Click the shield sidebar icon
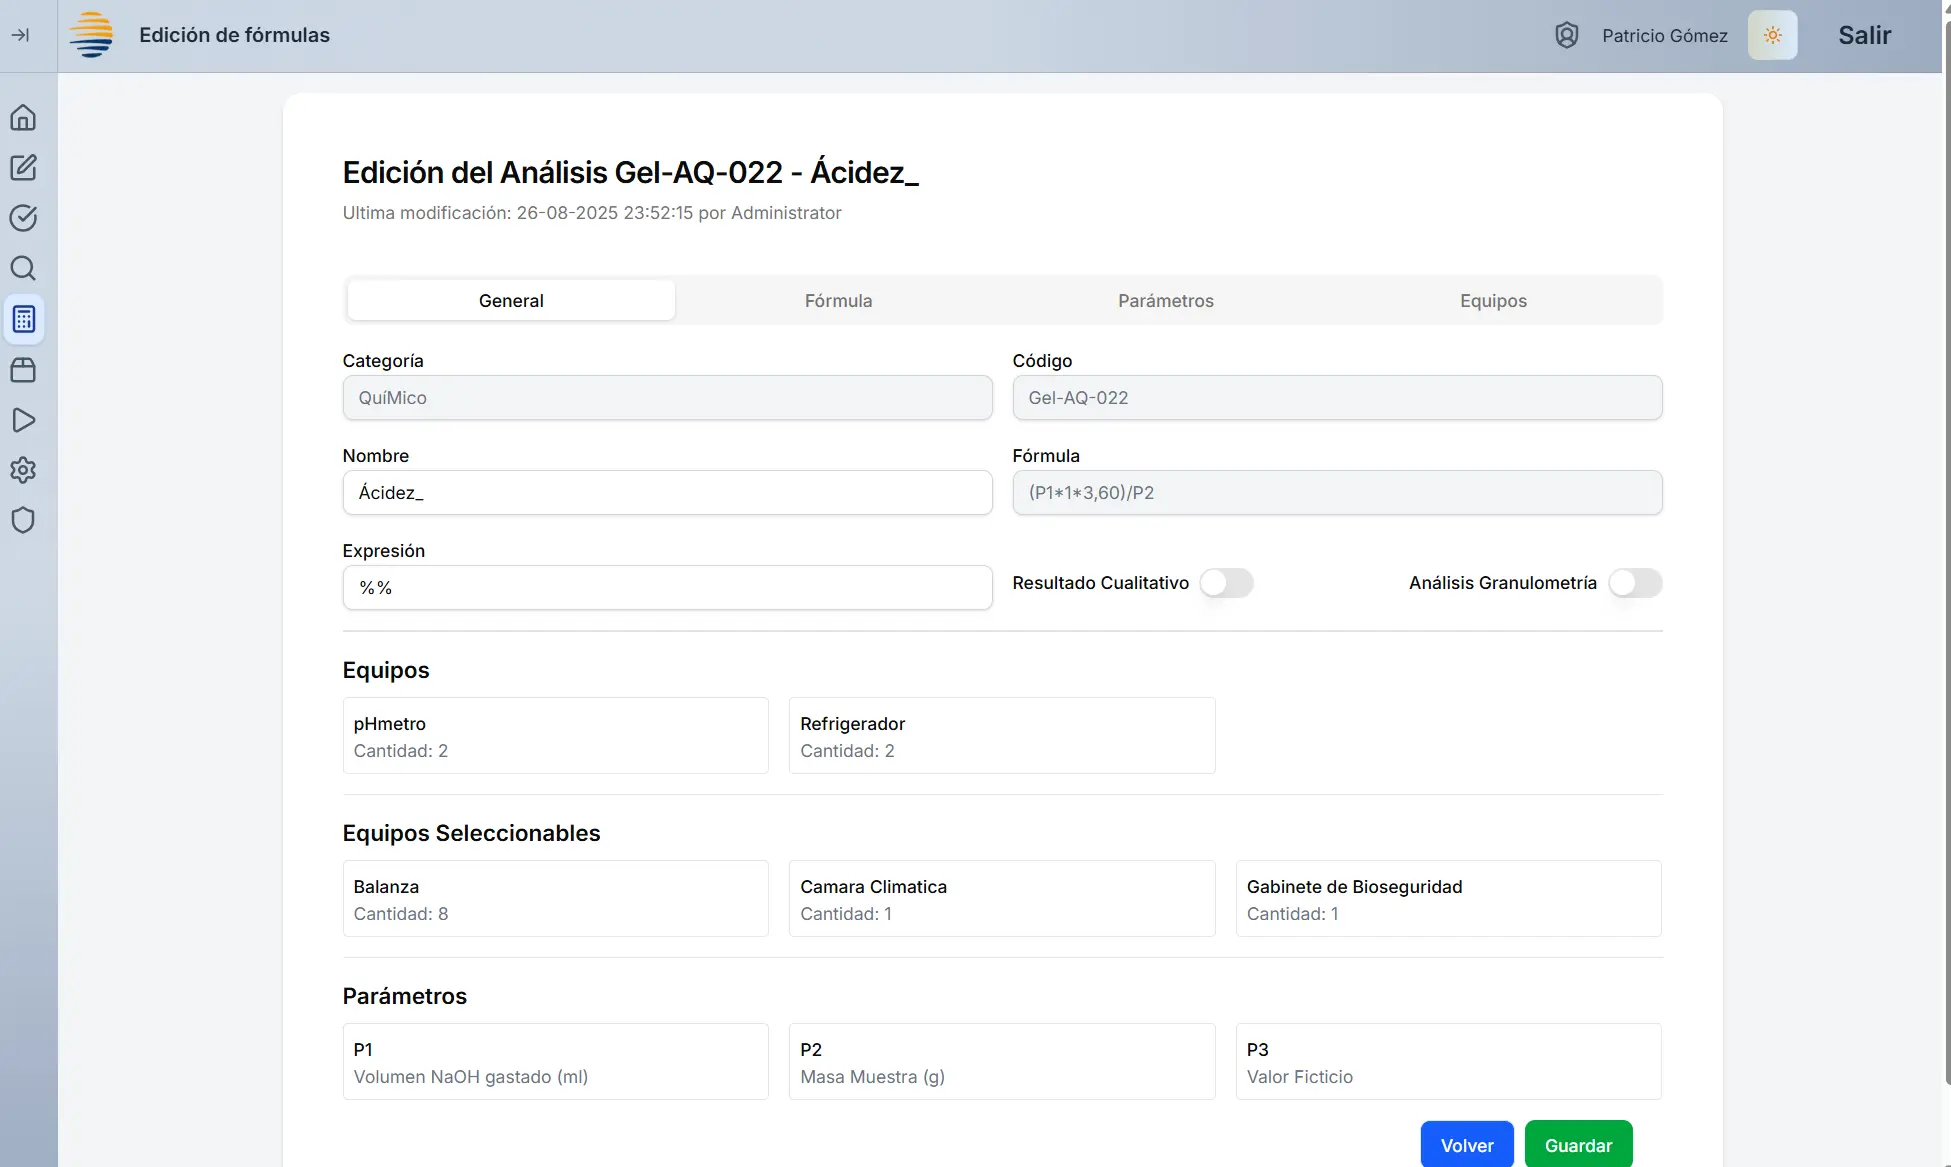The height and width of the screenshot is (1167, 1951). tap(23, 520)
